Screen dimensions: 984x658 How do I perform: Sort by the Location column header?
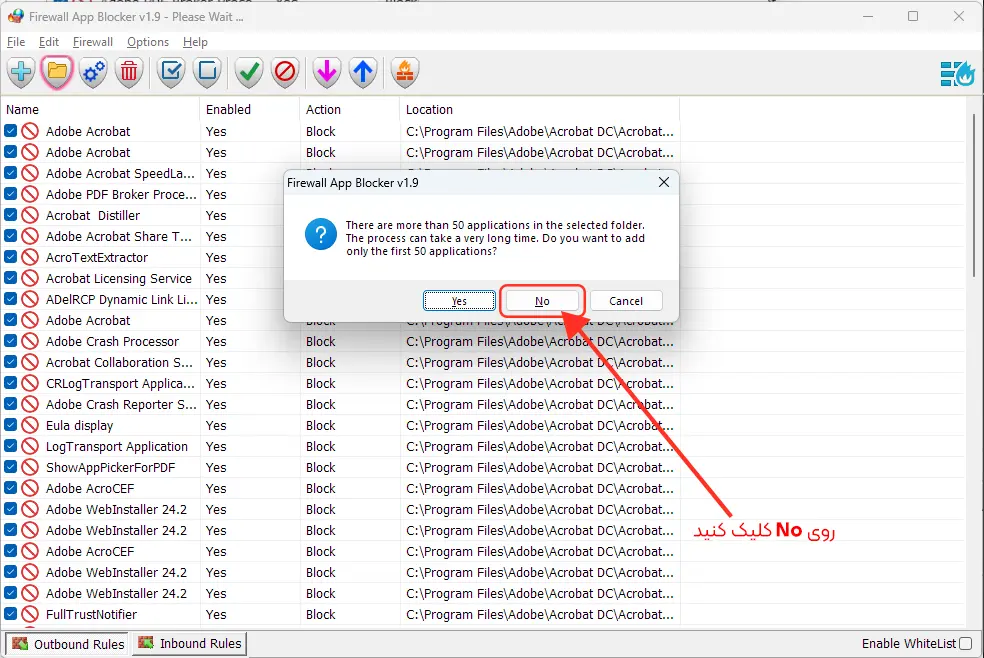[540, 109]
